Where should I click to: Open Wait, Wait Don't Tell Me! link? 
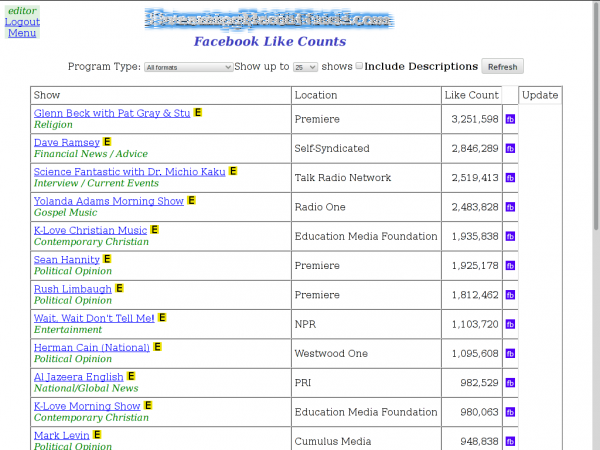[x=94, y=318]
